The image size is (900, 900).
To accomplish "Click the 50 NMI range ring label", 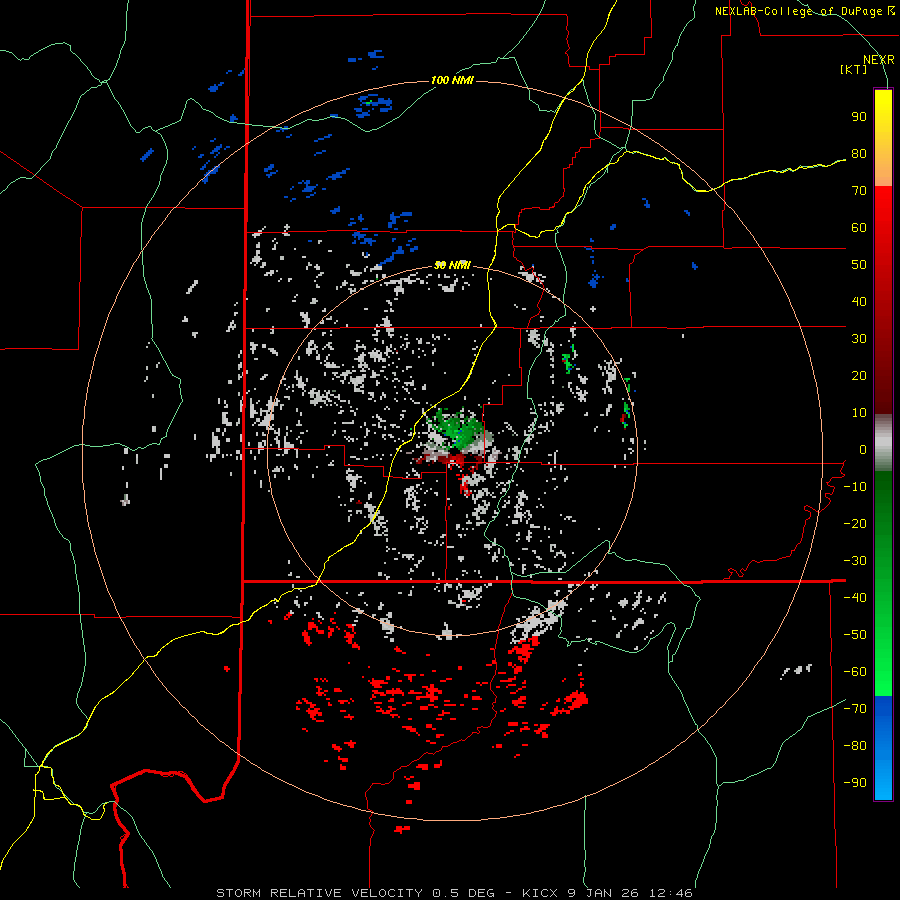I will [x=452, y=265].
